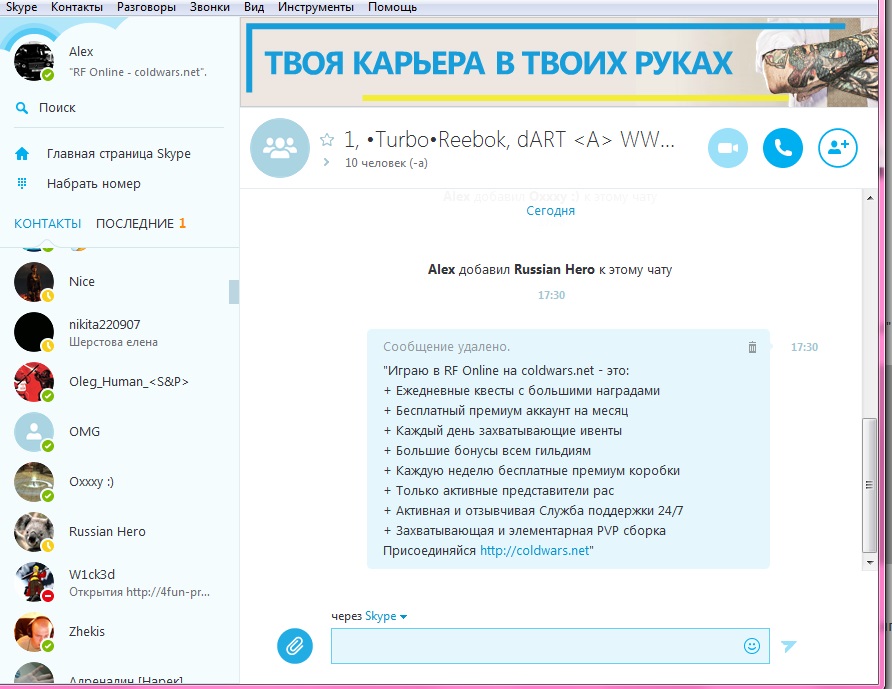Open the Nice contact avatar
Image resolution: width=892 pixels, height=689 pixels.
pyautogui.click(x=34, y=282)
